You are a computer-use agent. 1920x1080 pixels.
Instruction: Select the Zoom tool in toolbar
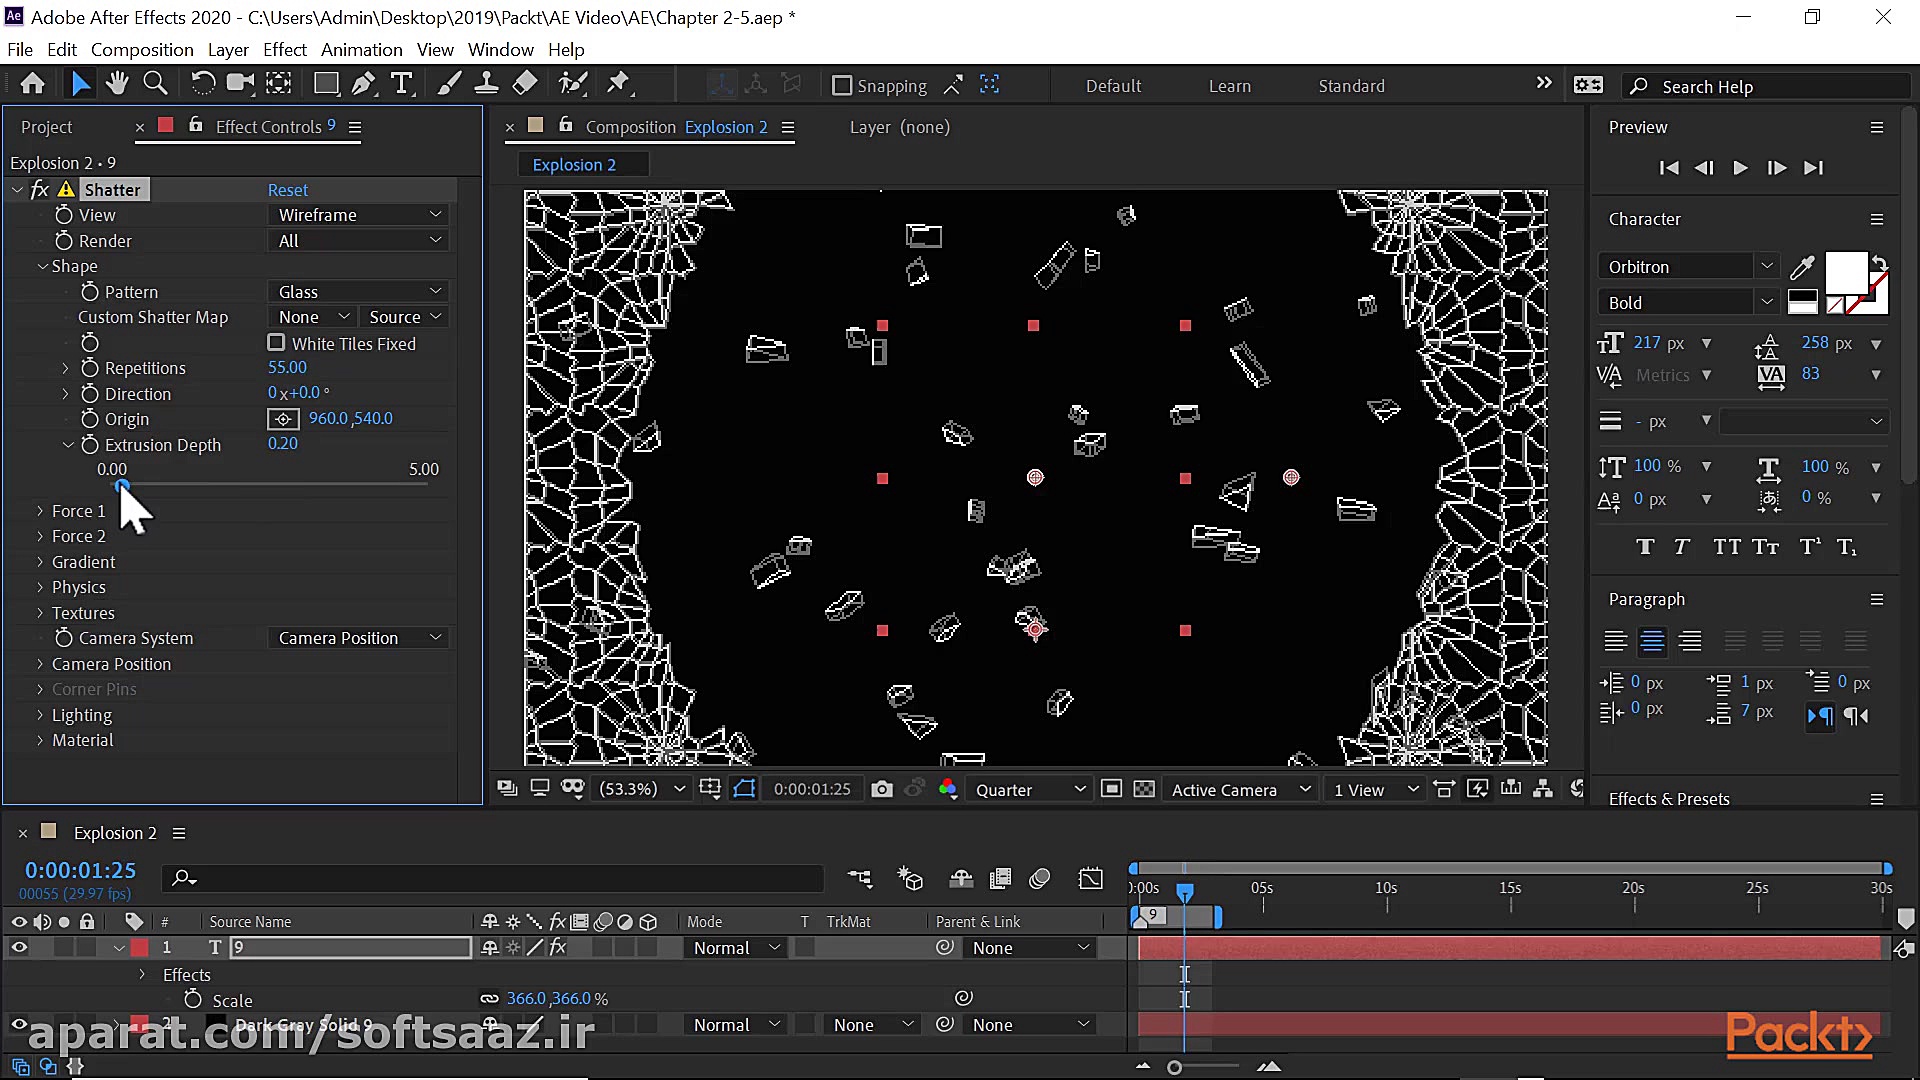pos(155,84)
